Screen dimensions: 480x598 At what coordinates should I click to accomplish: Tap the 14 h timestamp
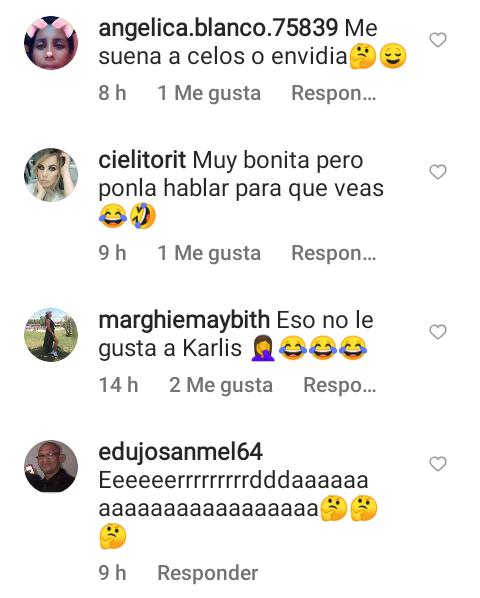[118, 385]
